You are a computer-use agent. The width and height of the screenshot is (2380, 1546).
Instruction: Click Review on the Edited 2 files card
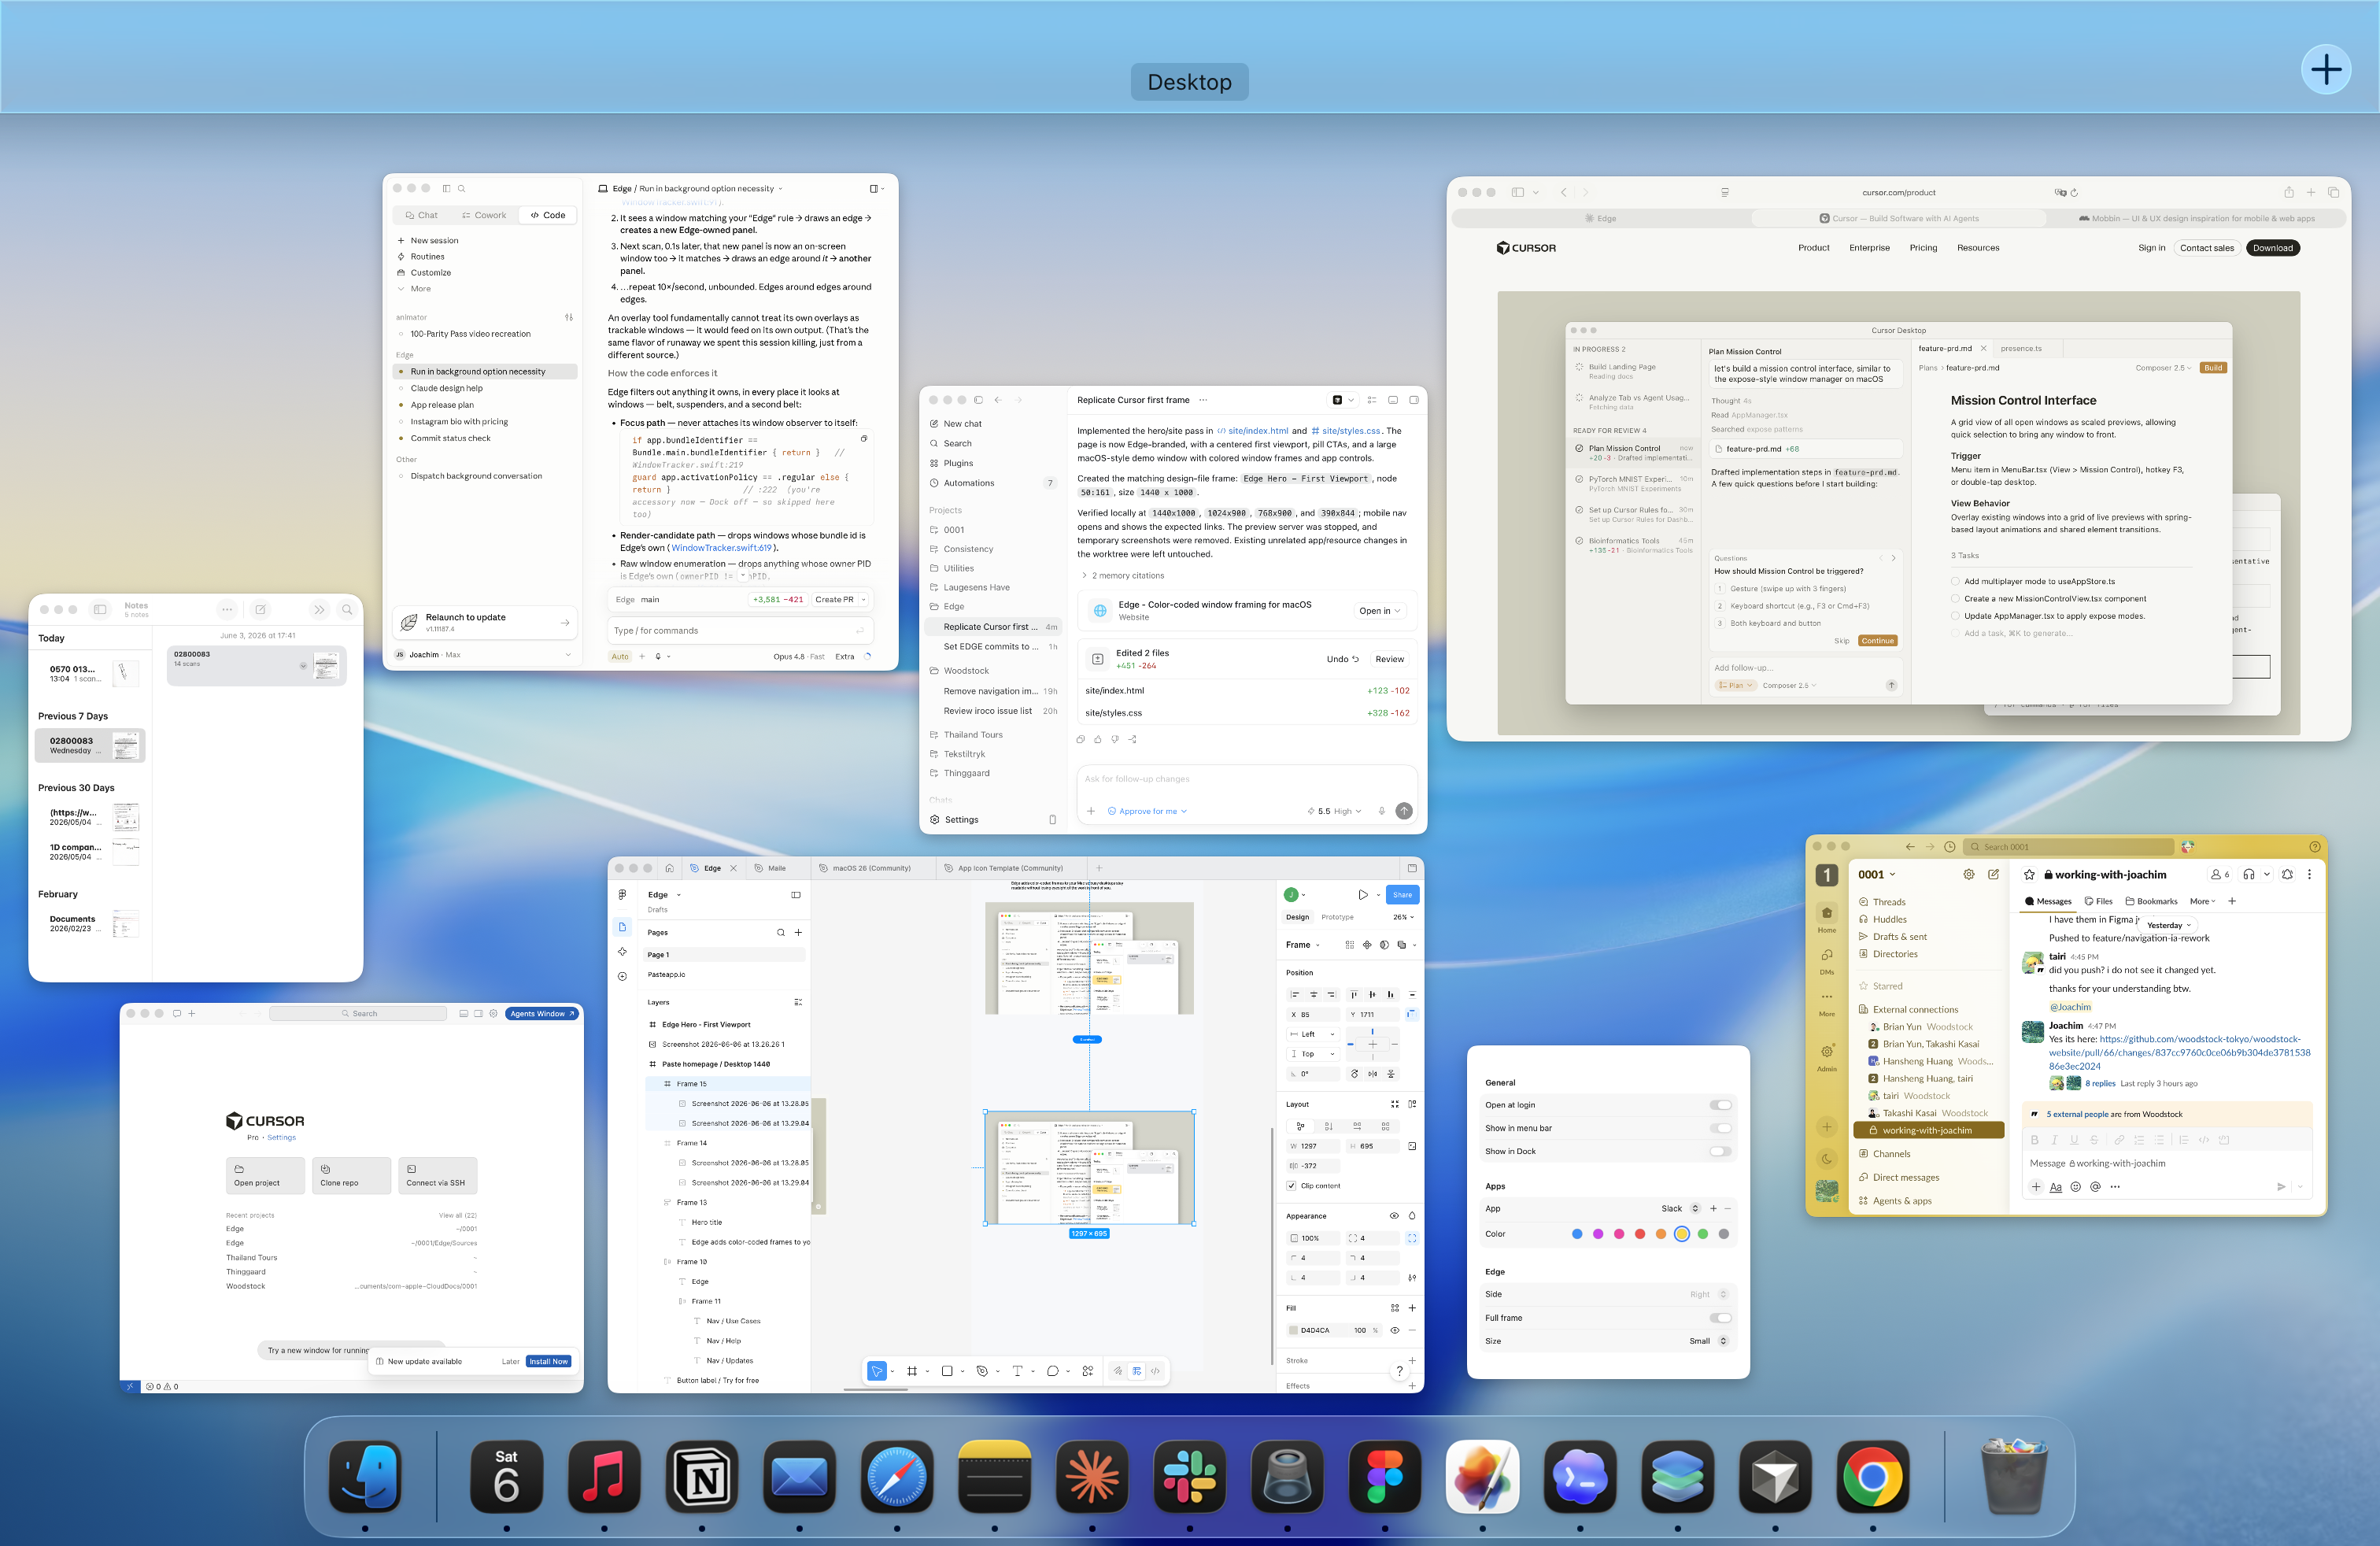click(1389, 659)
